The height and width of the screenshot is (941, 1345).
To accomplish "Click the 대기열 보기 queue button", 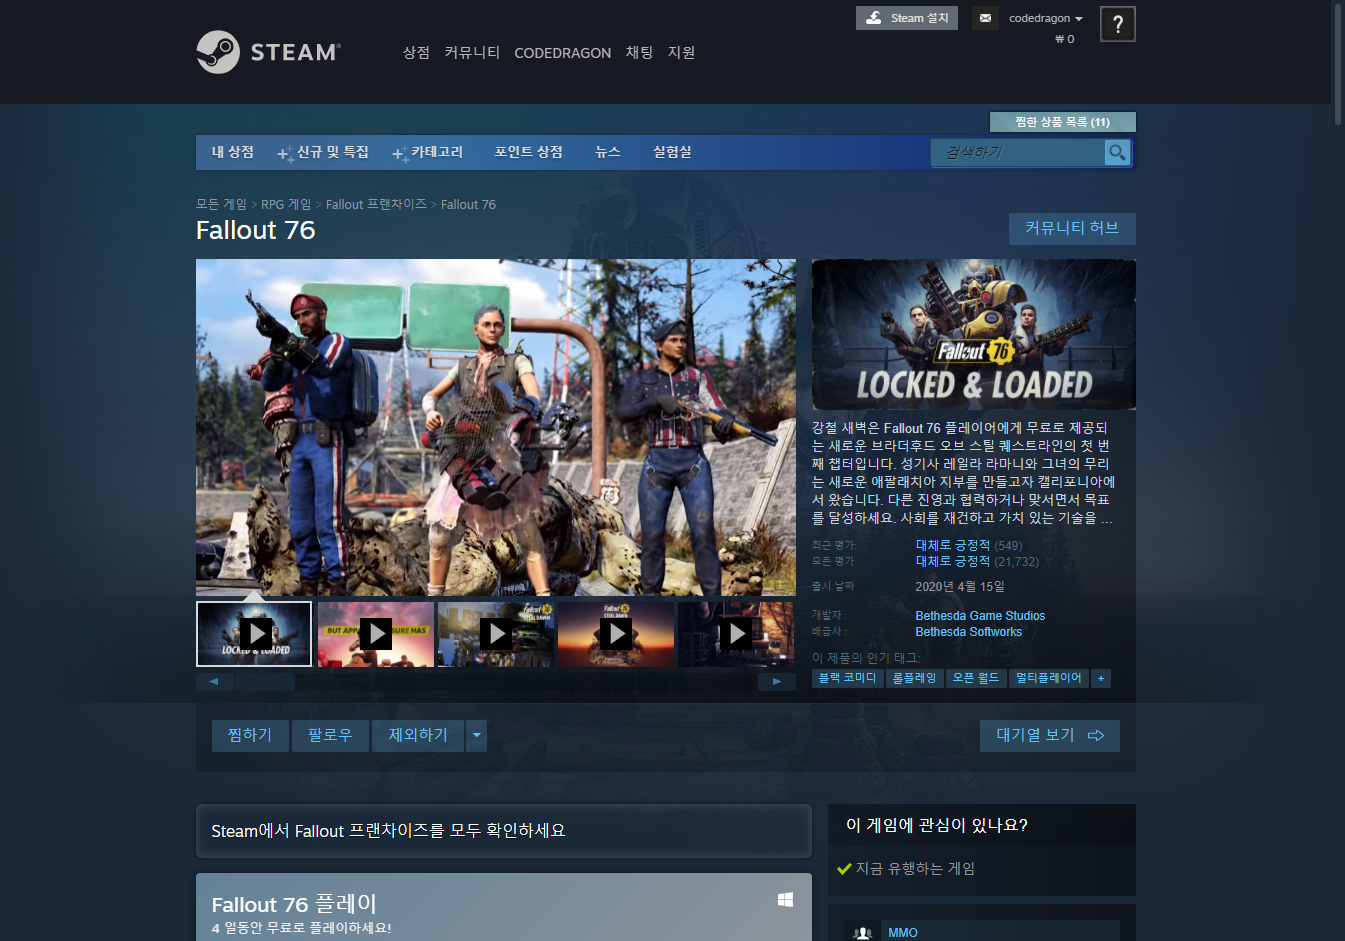I will tap(1050, 735).
